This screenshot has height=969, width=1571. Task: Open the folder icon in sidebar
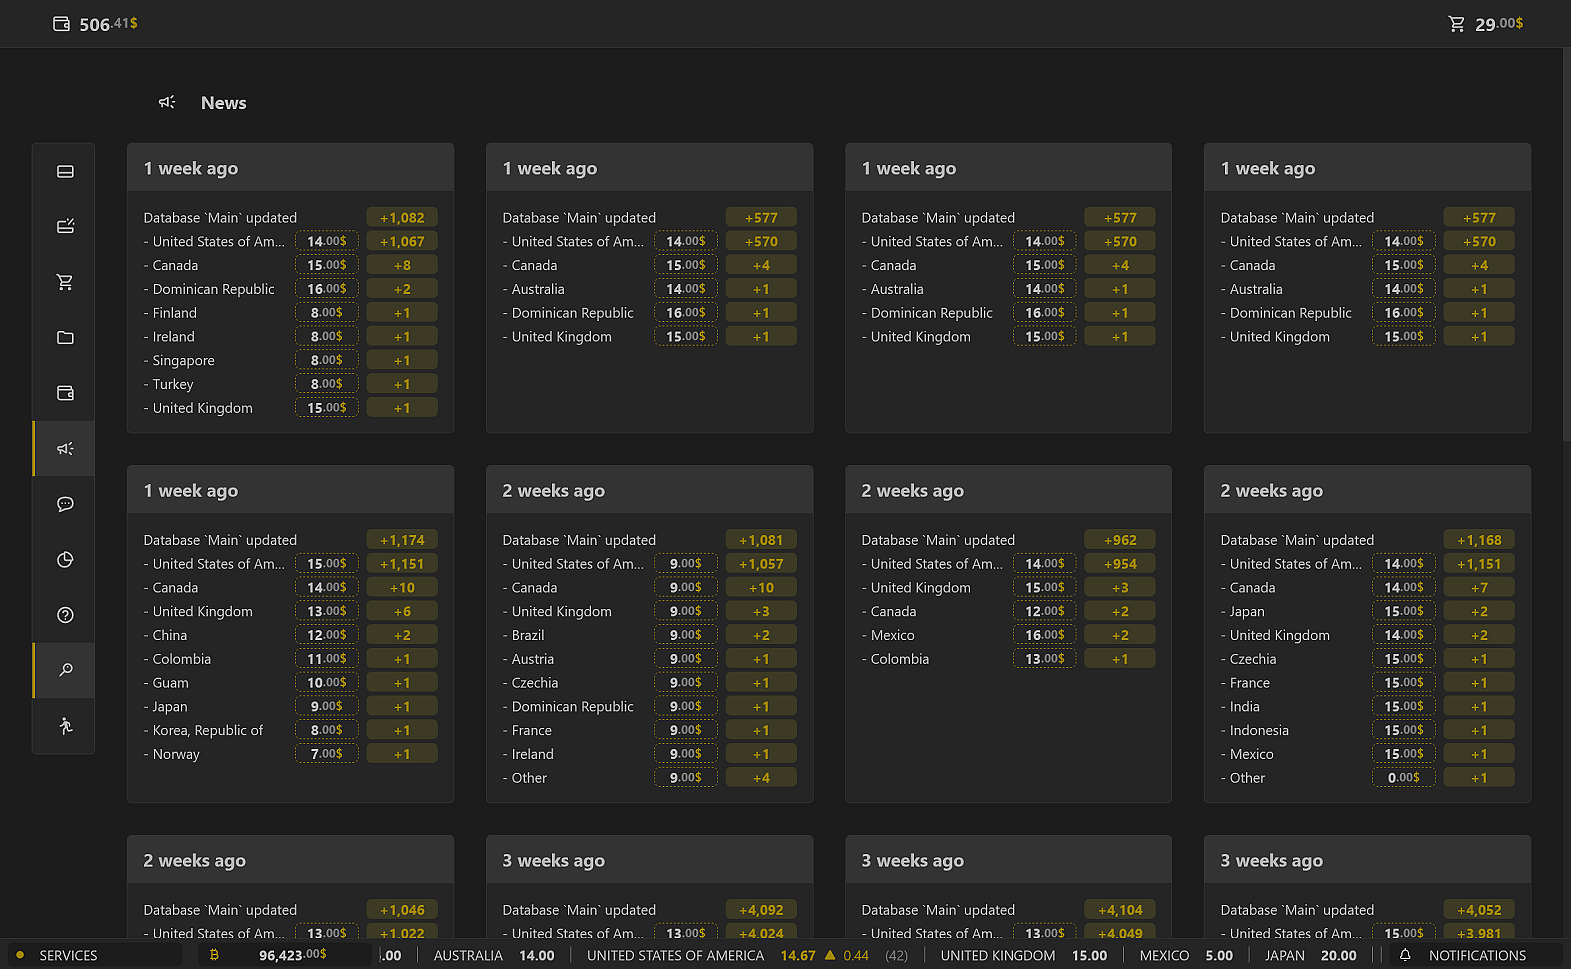[65, 338]
